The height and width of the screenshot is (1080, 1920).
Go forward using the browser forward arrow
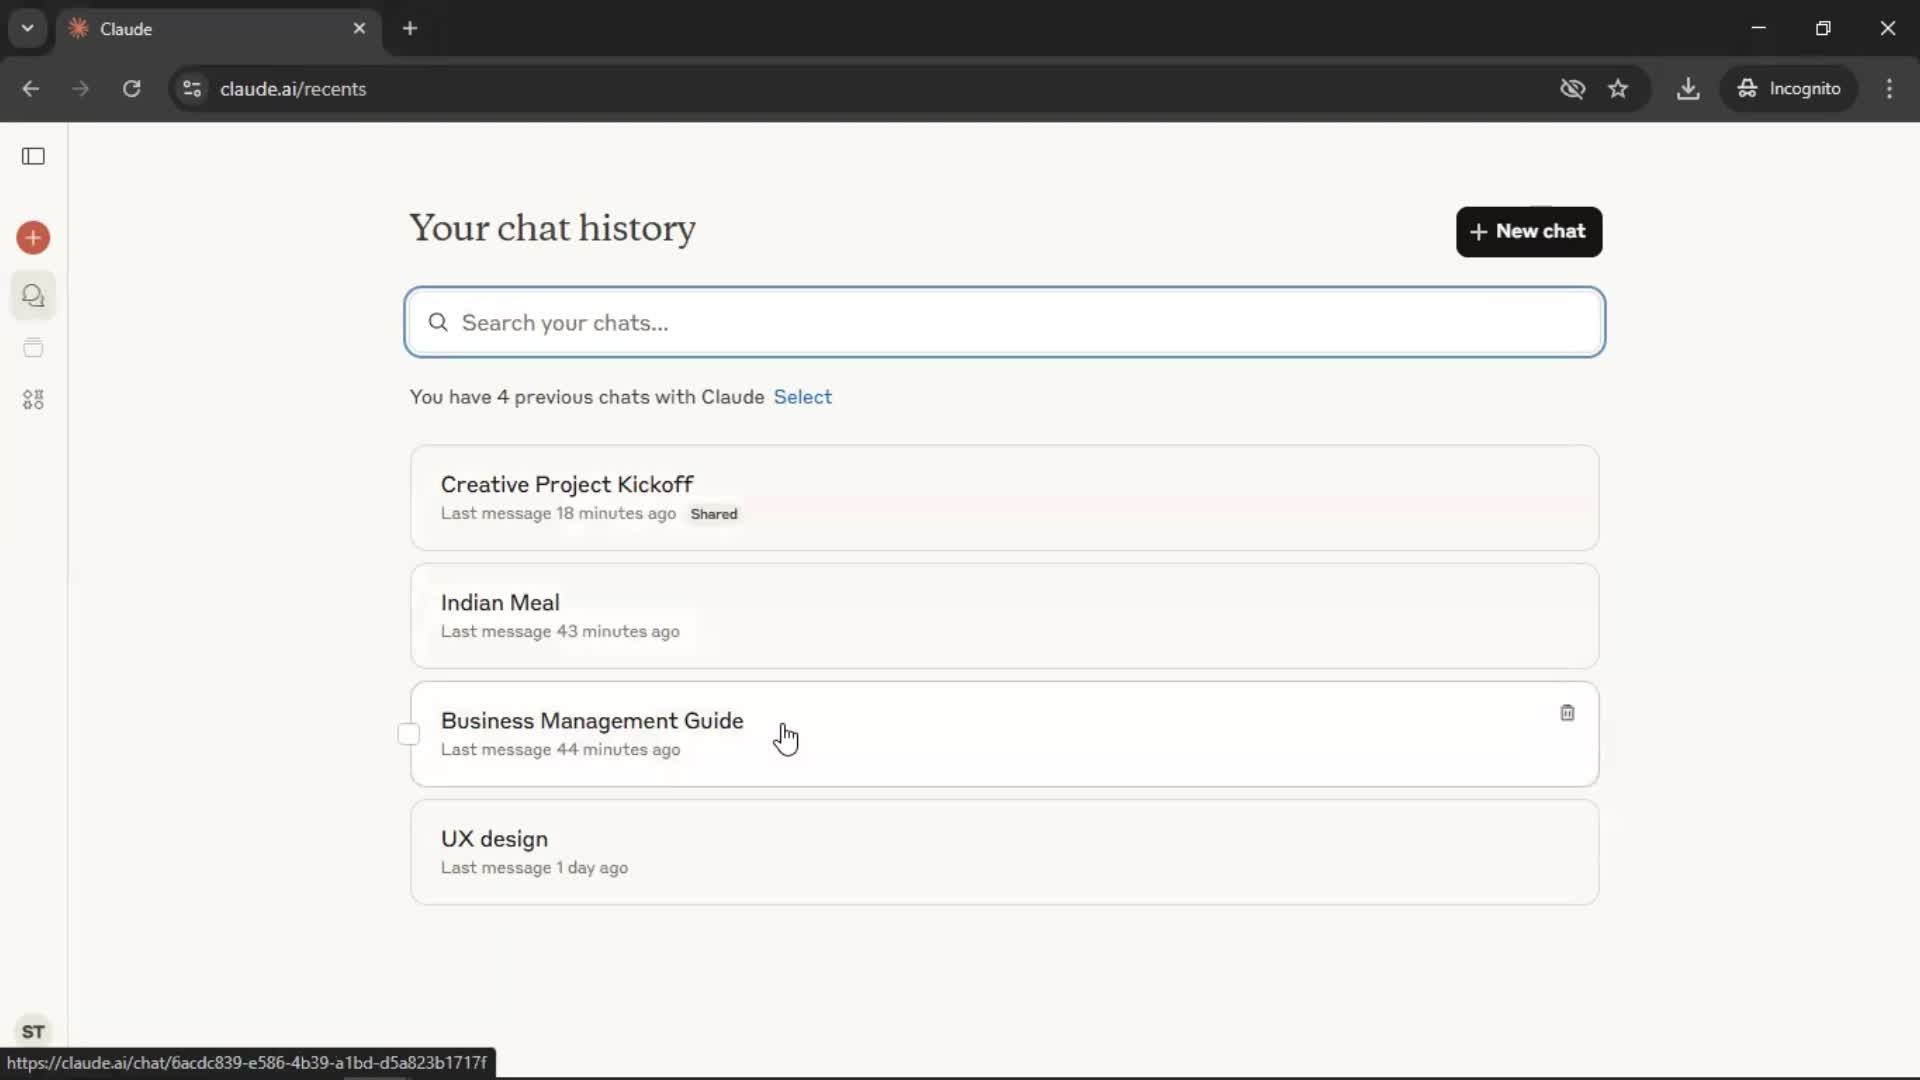pyautogui.click(x=81, y=89)
